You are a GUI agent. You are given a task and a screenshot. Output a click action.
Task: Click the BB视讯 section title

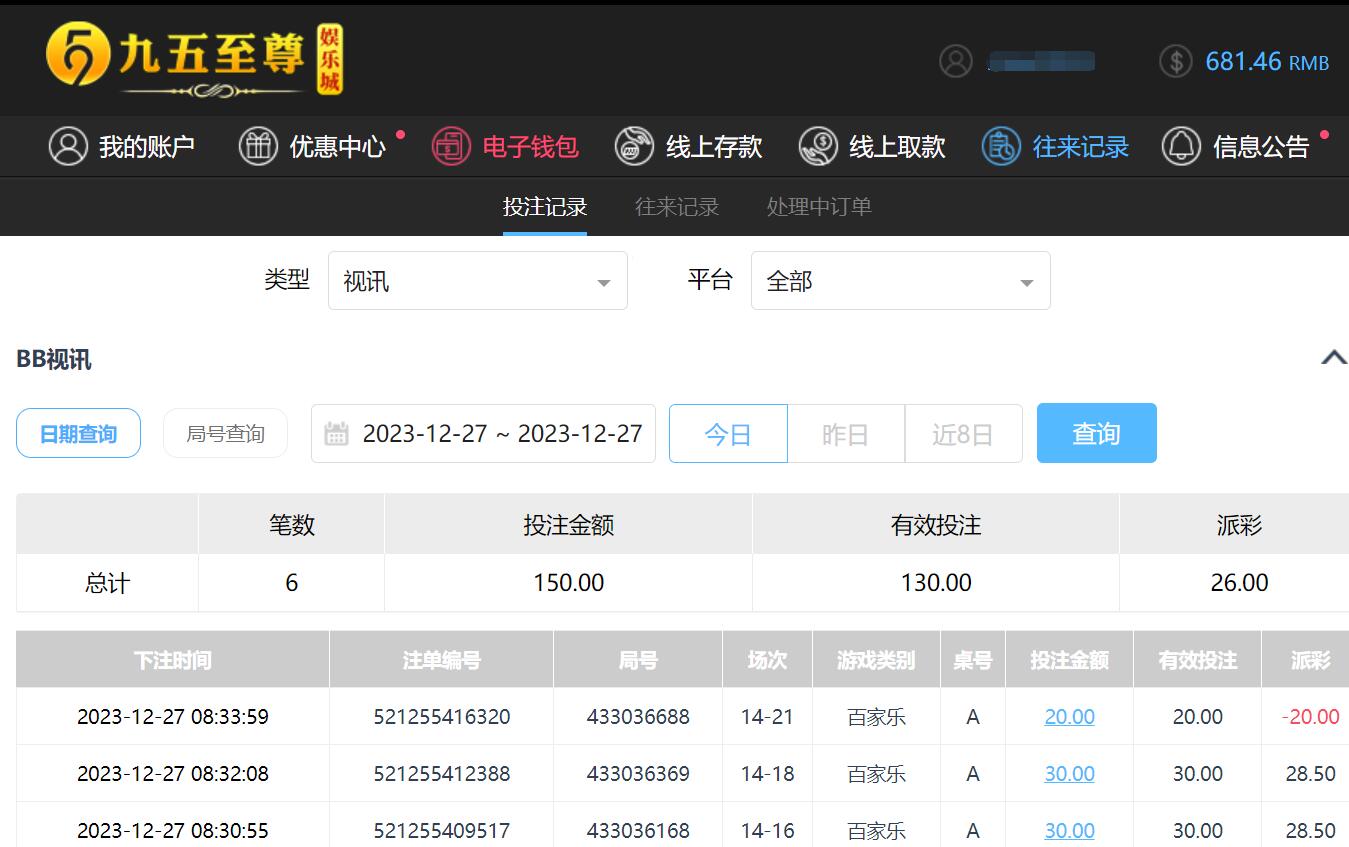click(54, 359)
